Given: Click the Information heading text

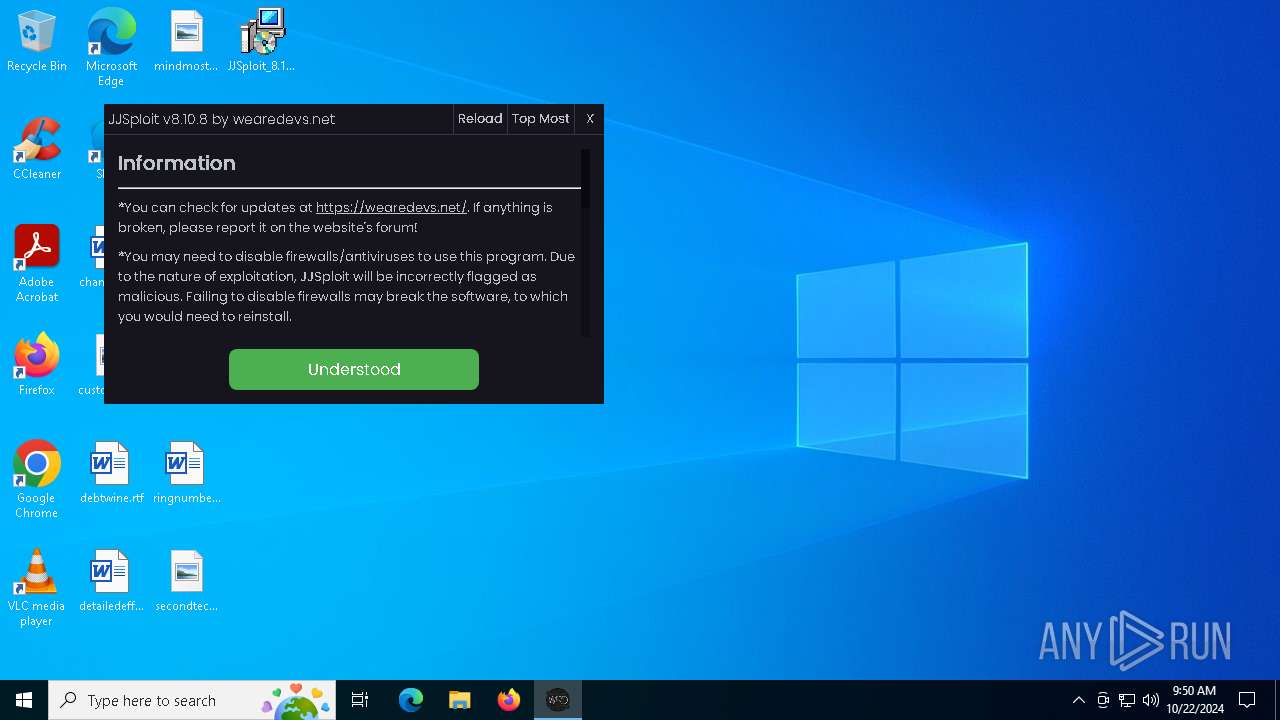Looking at the screenshot, I should click(x=177, y=163).
